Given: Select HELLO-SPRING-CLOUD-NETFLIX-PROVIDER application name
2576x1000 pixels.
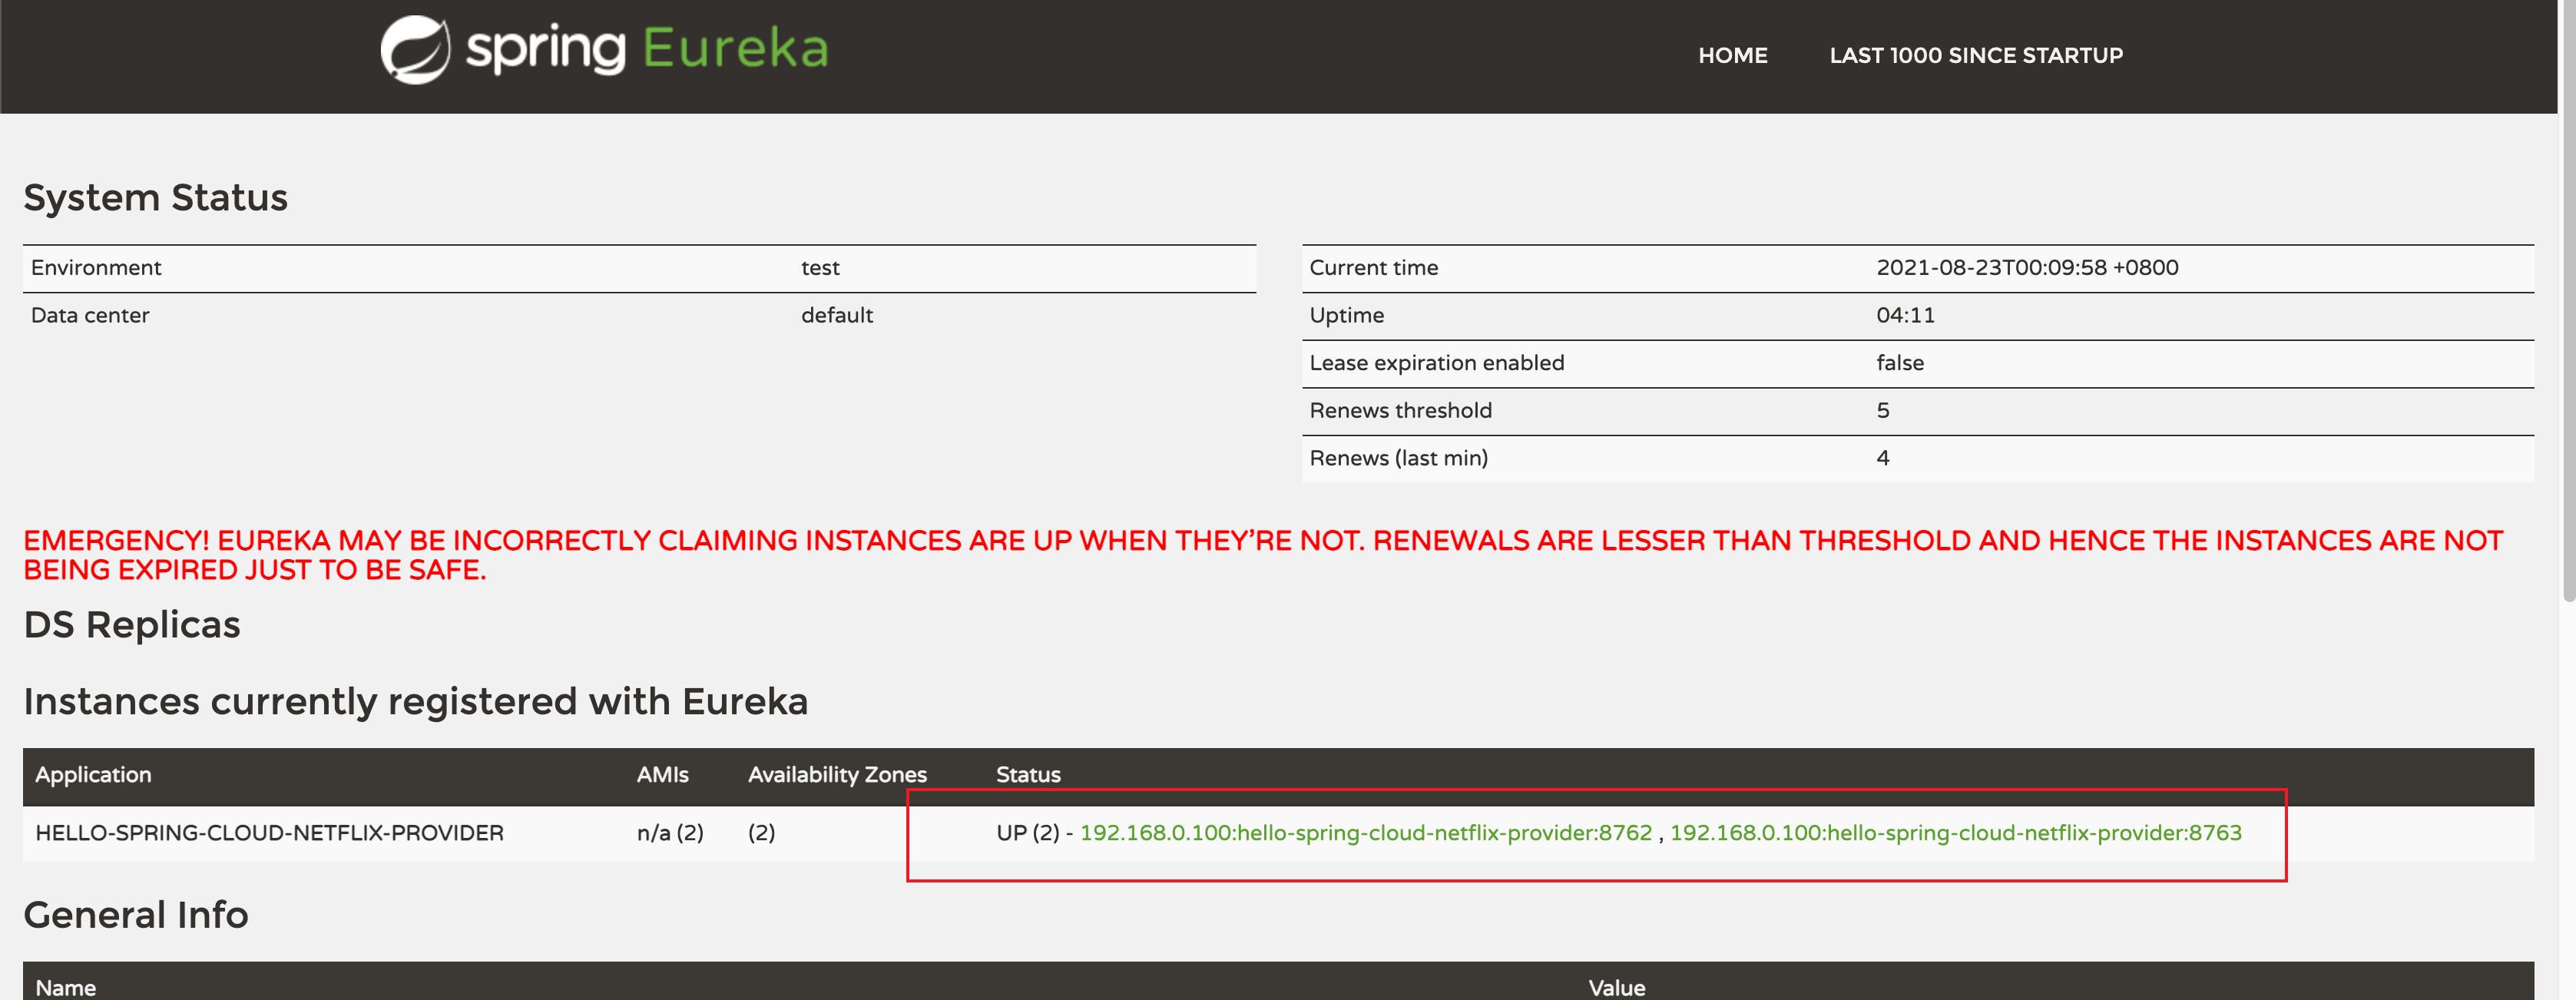Looking at the screenshot, I should tap(269, 833).
